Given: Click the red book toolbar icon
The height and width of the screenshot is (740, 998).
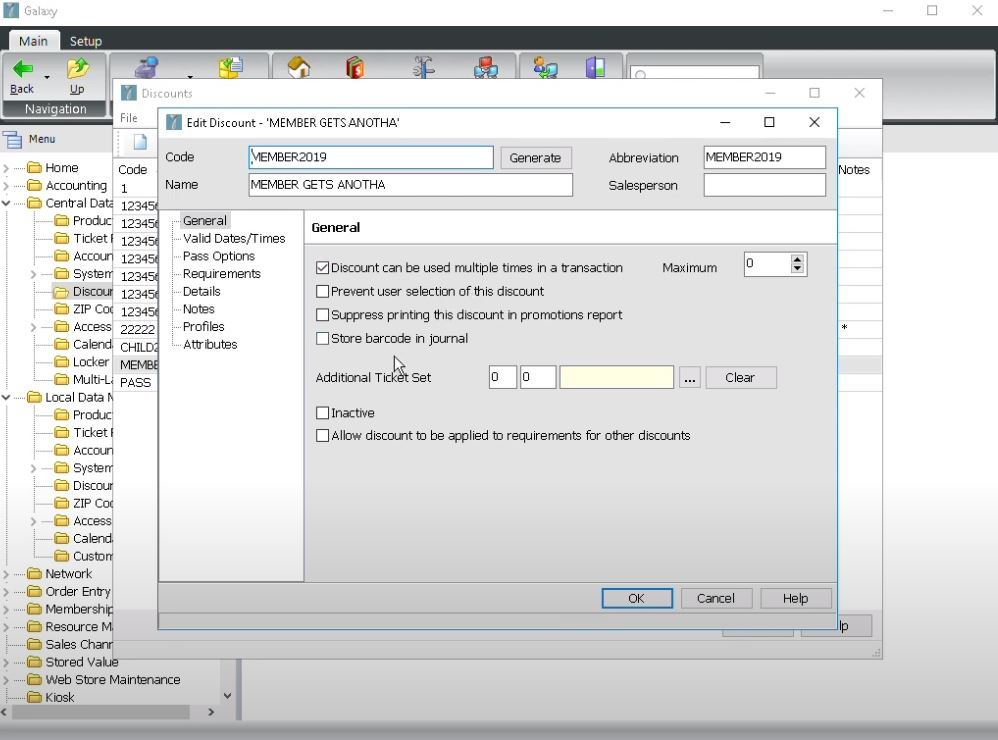Looking at the screenshot, I should [357, 68].
